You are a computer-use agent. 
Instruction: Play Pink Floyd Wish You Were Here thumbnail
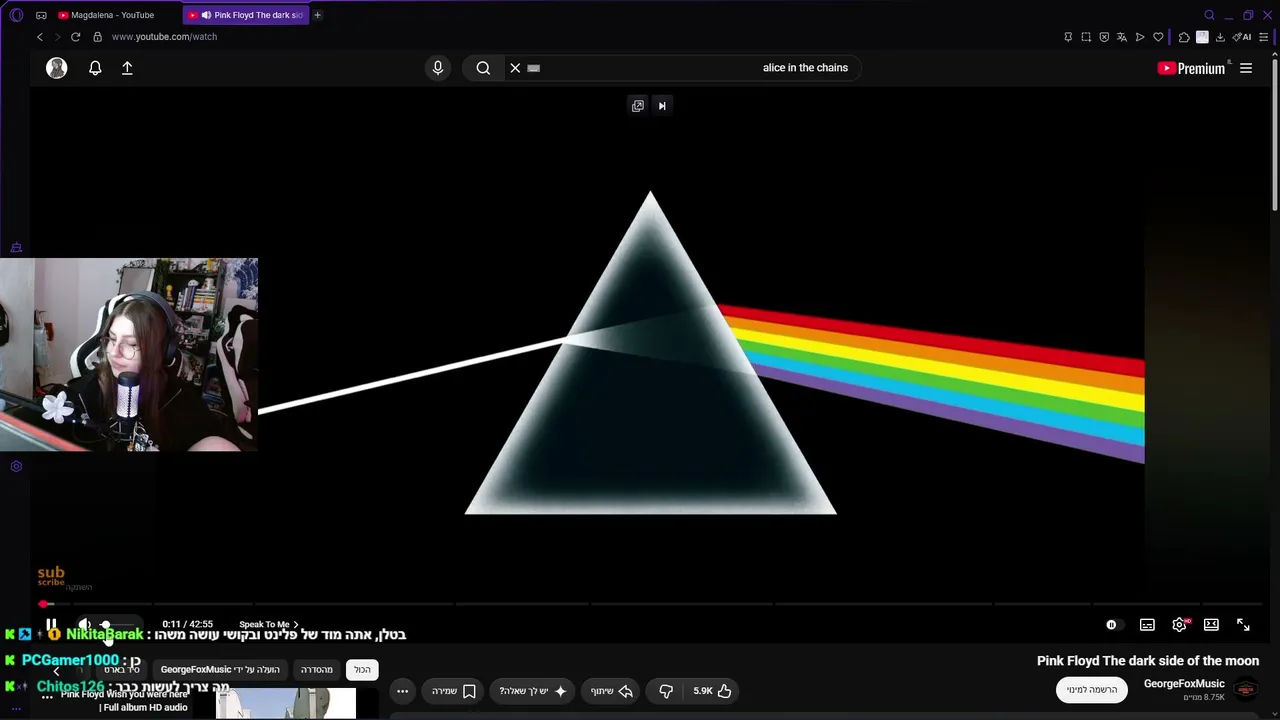(286, 704)
